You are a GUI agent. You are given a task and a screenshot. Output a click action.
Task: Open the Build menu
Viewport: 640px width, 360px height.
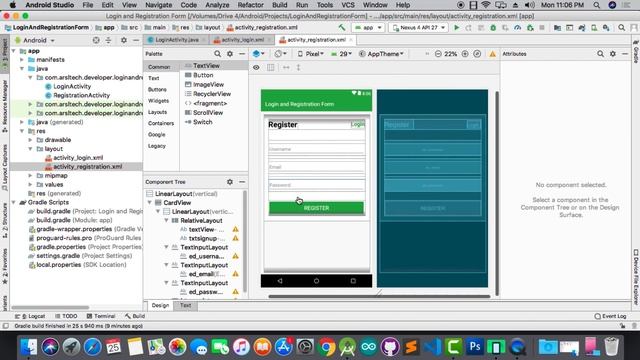(280, 5)
